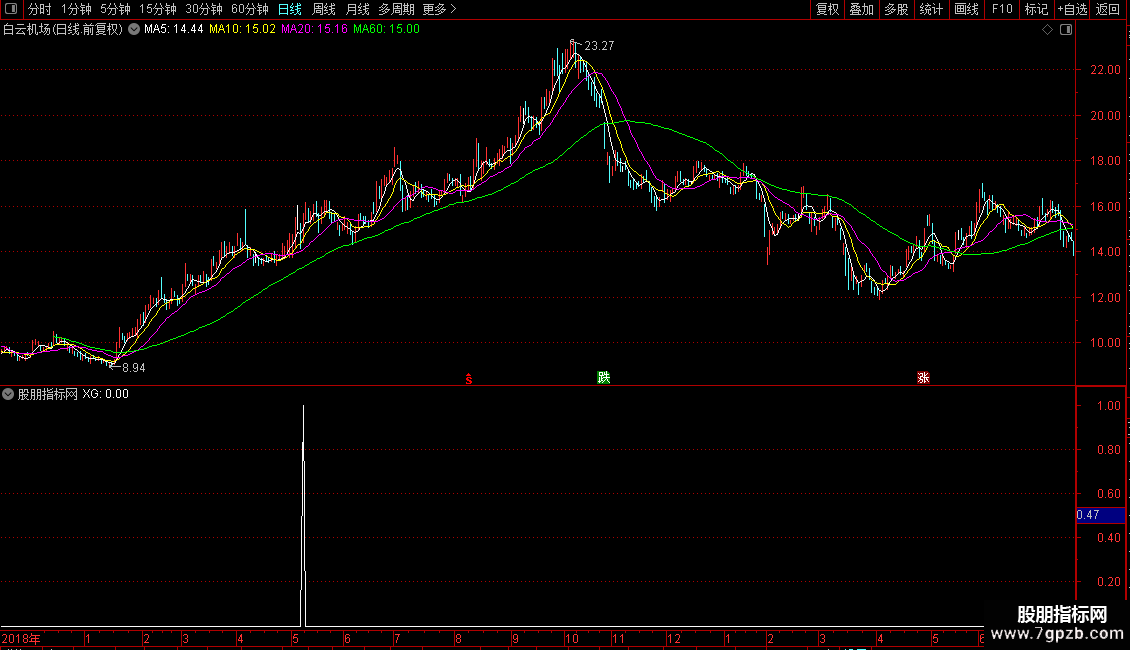Click the green 跌 event marker
1130x650 pixels.
coord(604,378)
